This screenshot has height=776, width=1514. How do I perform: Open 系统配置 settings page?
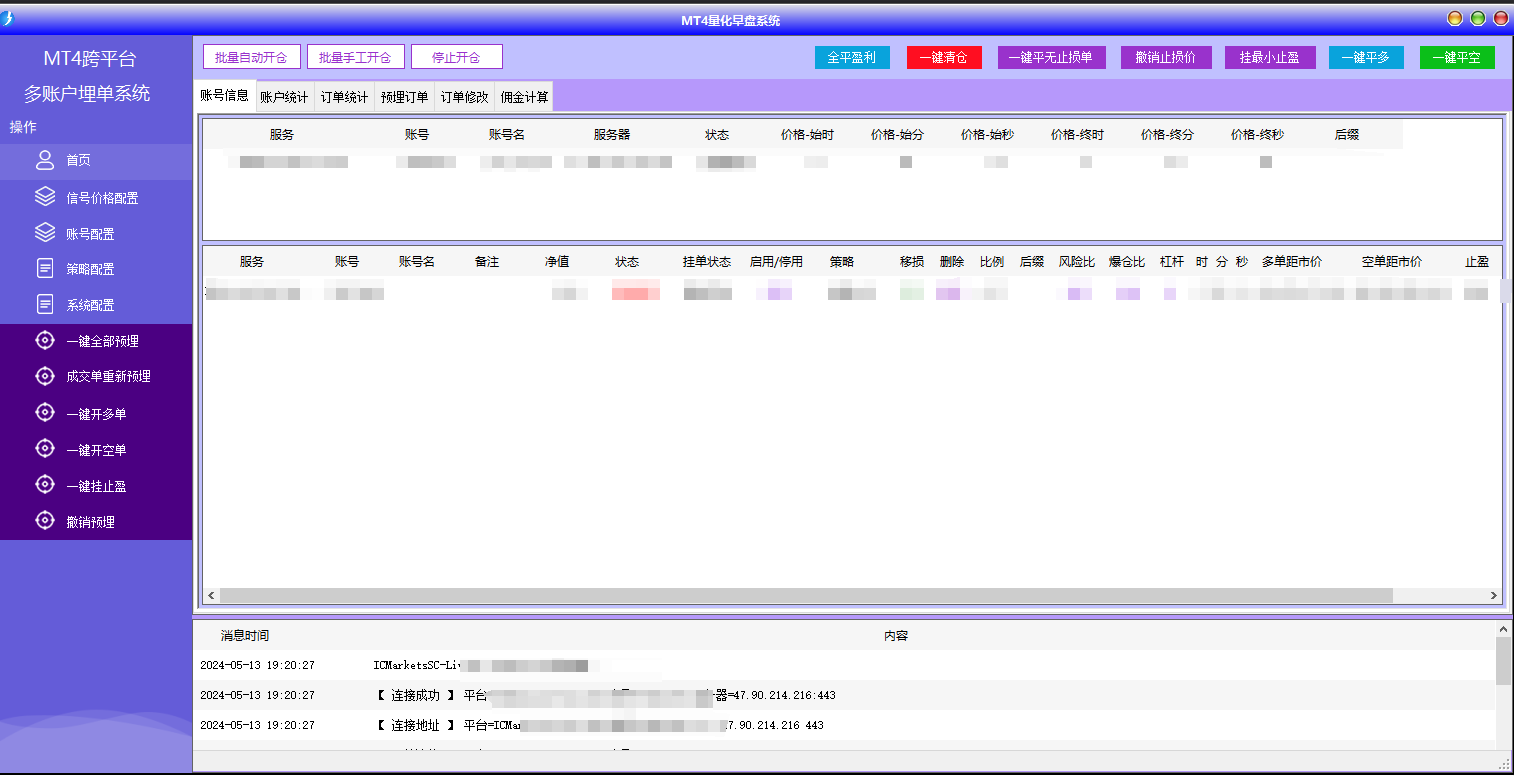point(96,305)
